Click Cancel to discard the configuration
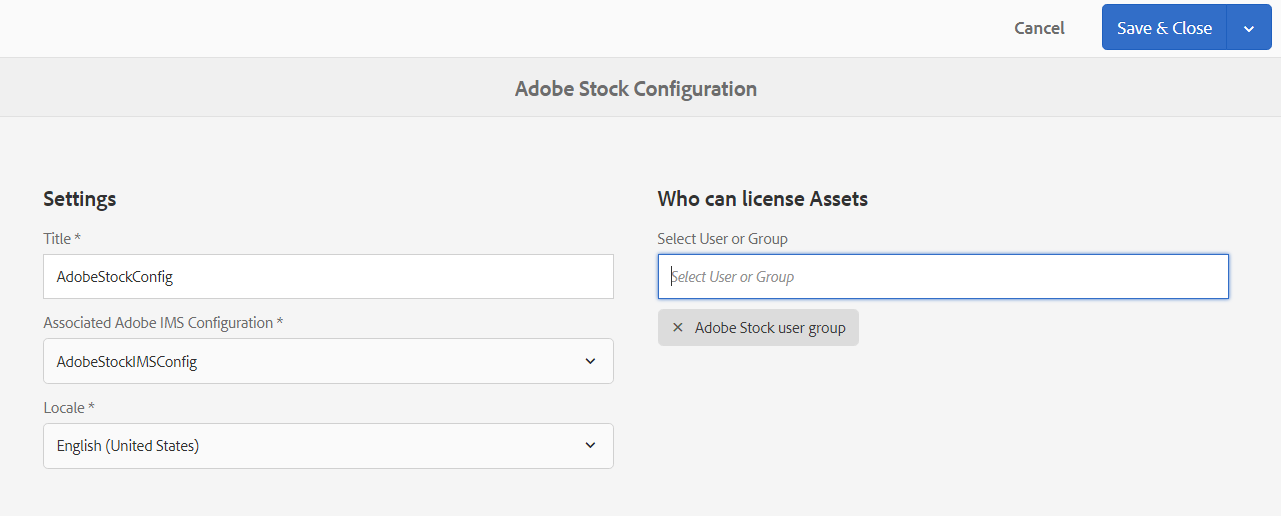 click(x=1039, y=28)
